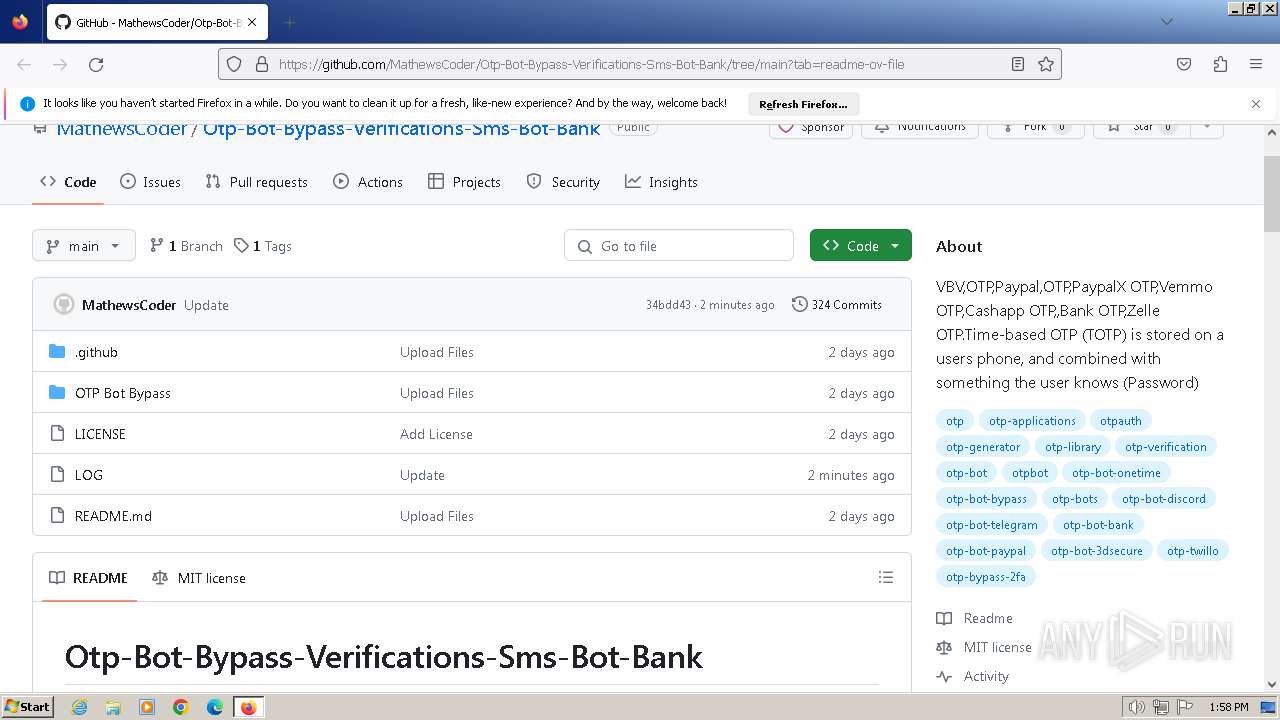1280x720 pixels.
Task: View the 1 Tags link
Action: 263,246
